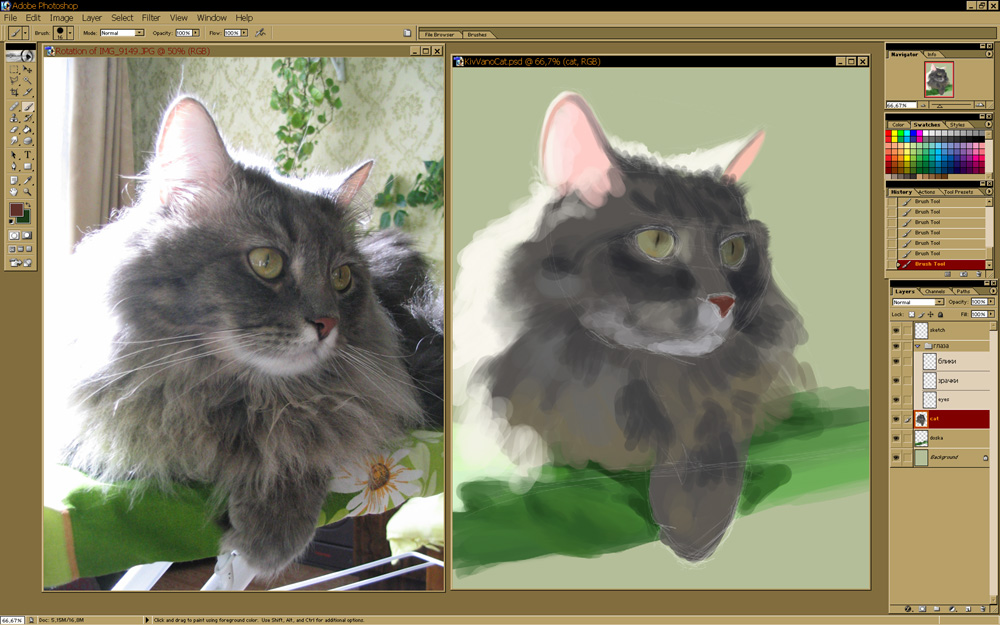The image size is (1000, 625).
Task: Hide the sketch layer
Action: coord(896,329)
